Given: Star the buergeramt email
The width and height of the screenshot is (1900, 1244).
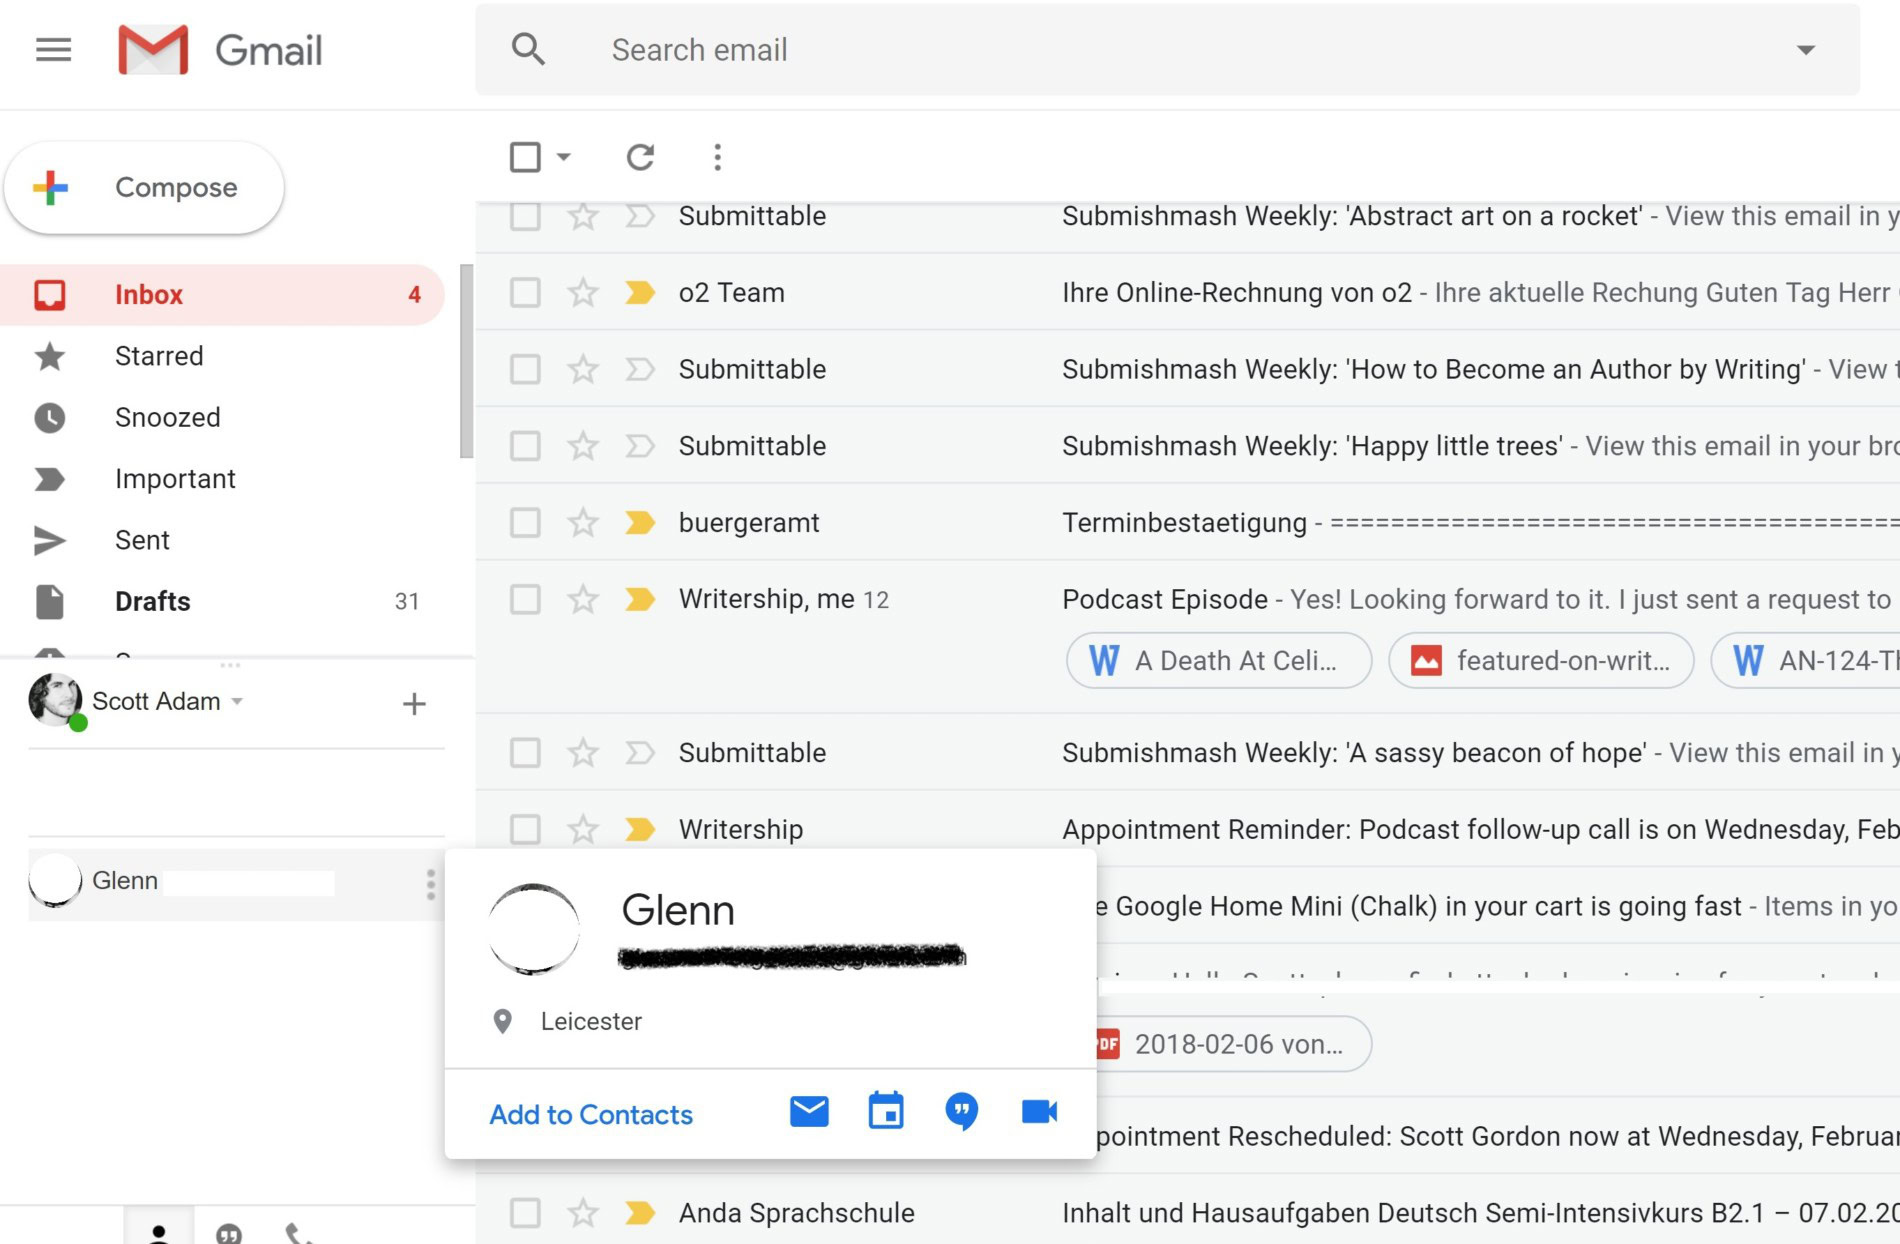Looking at the screenshot, I should click(x=583, y=522).
